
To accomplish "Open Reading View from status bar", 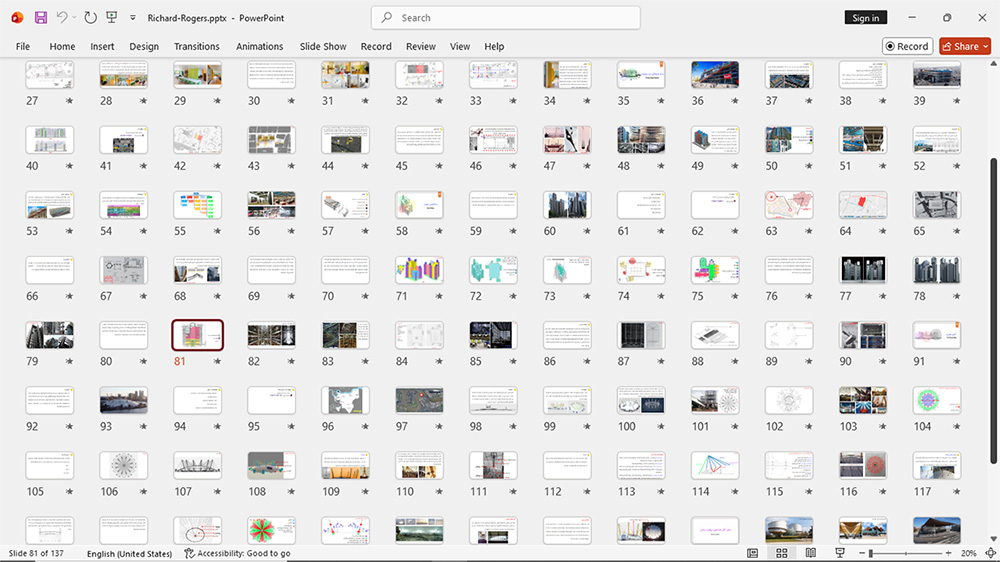I will coord(811,553).
